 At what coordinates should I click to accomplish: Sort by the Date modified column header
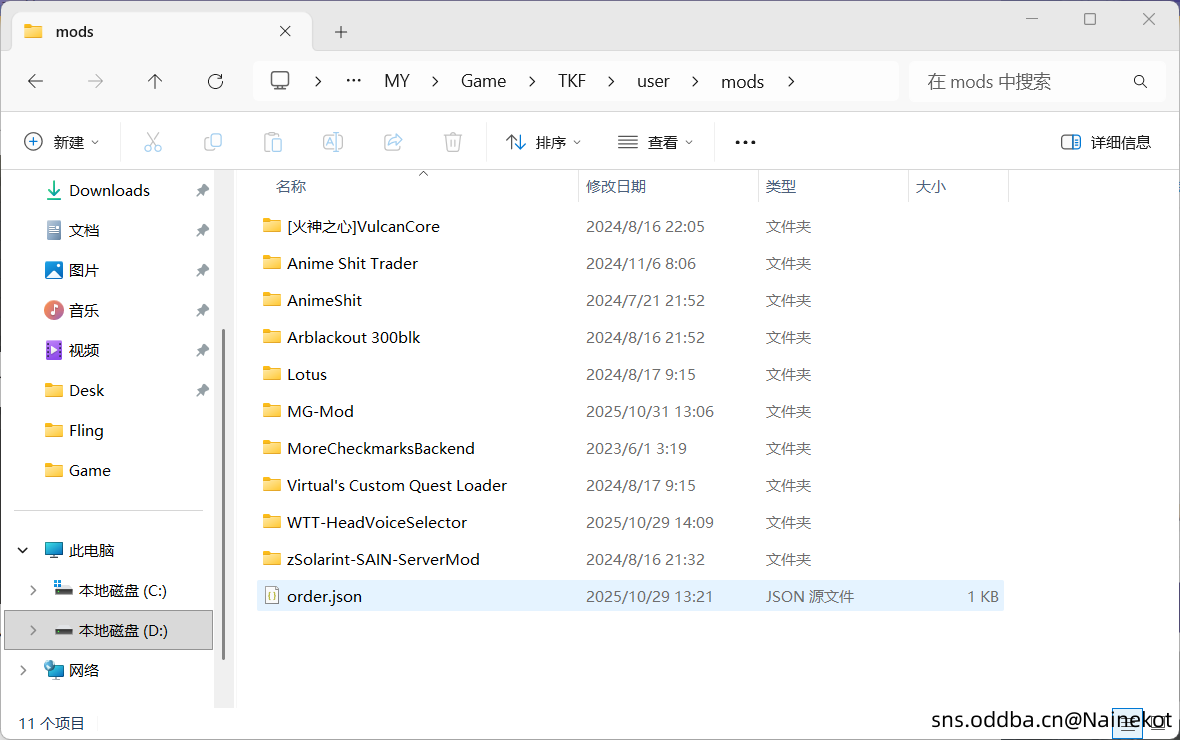pos(616,187)
